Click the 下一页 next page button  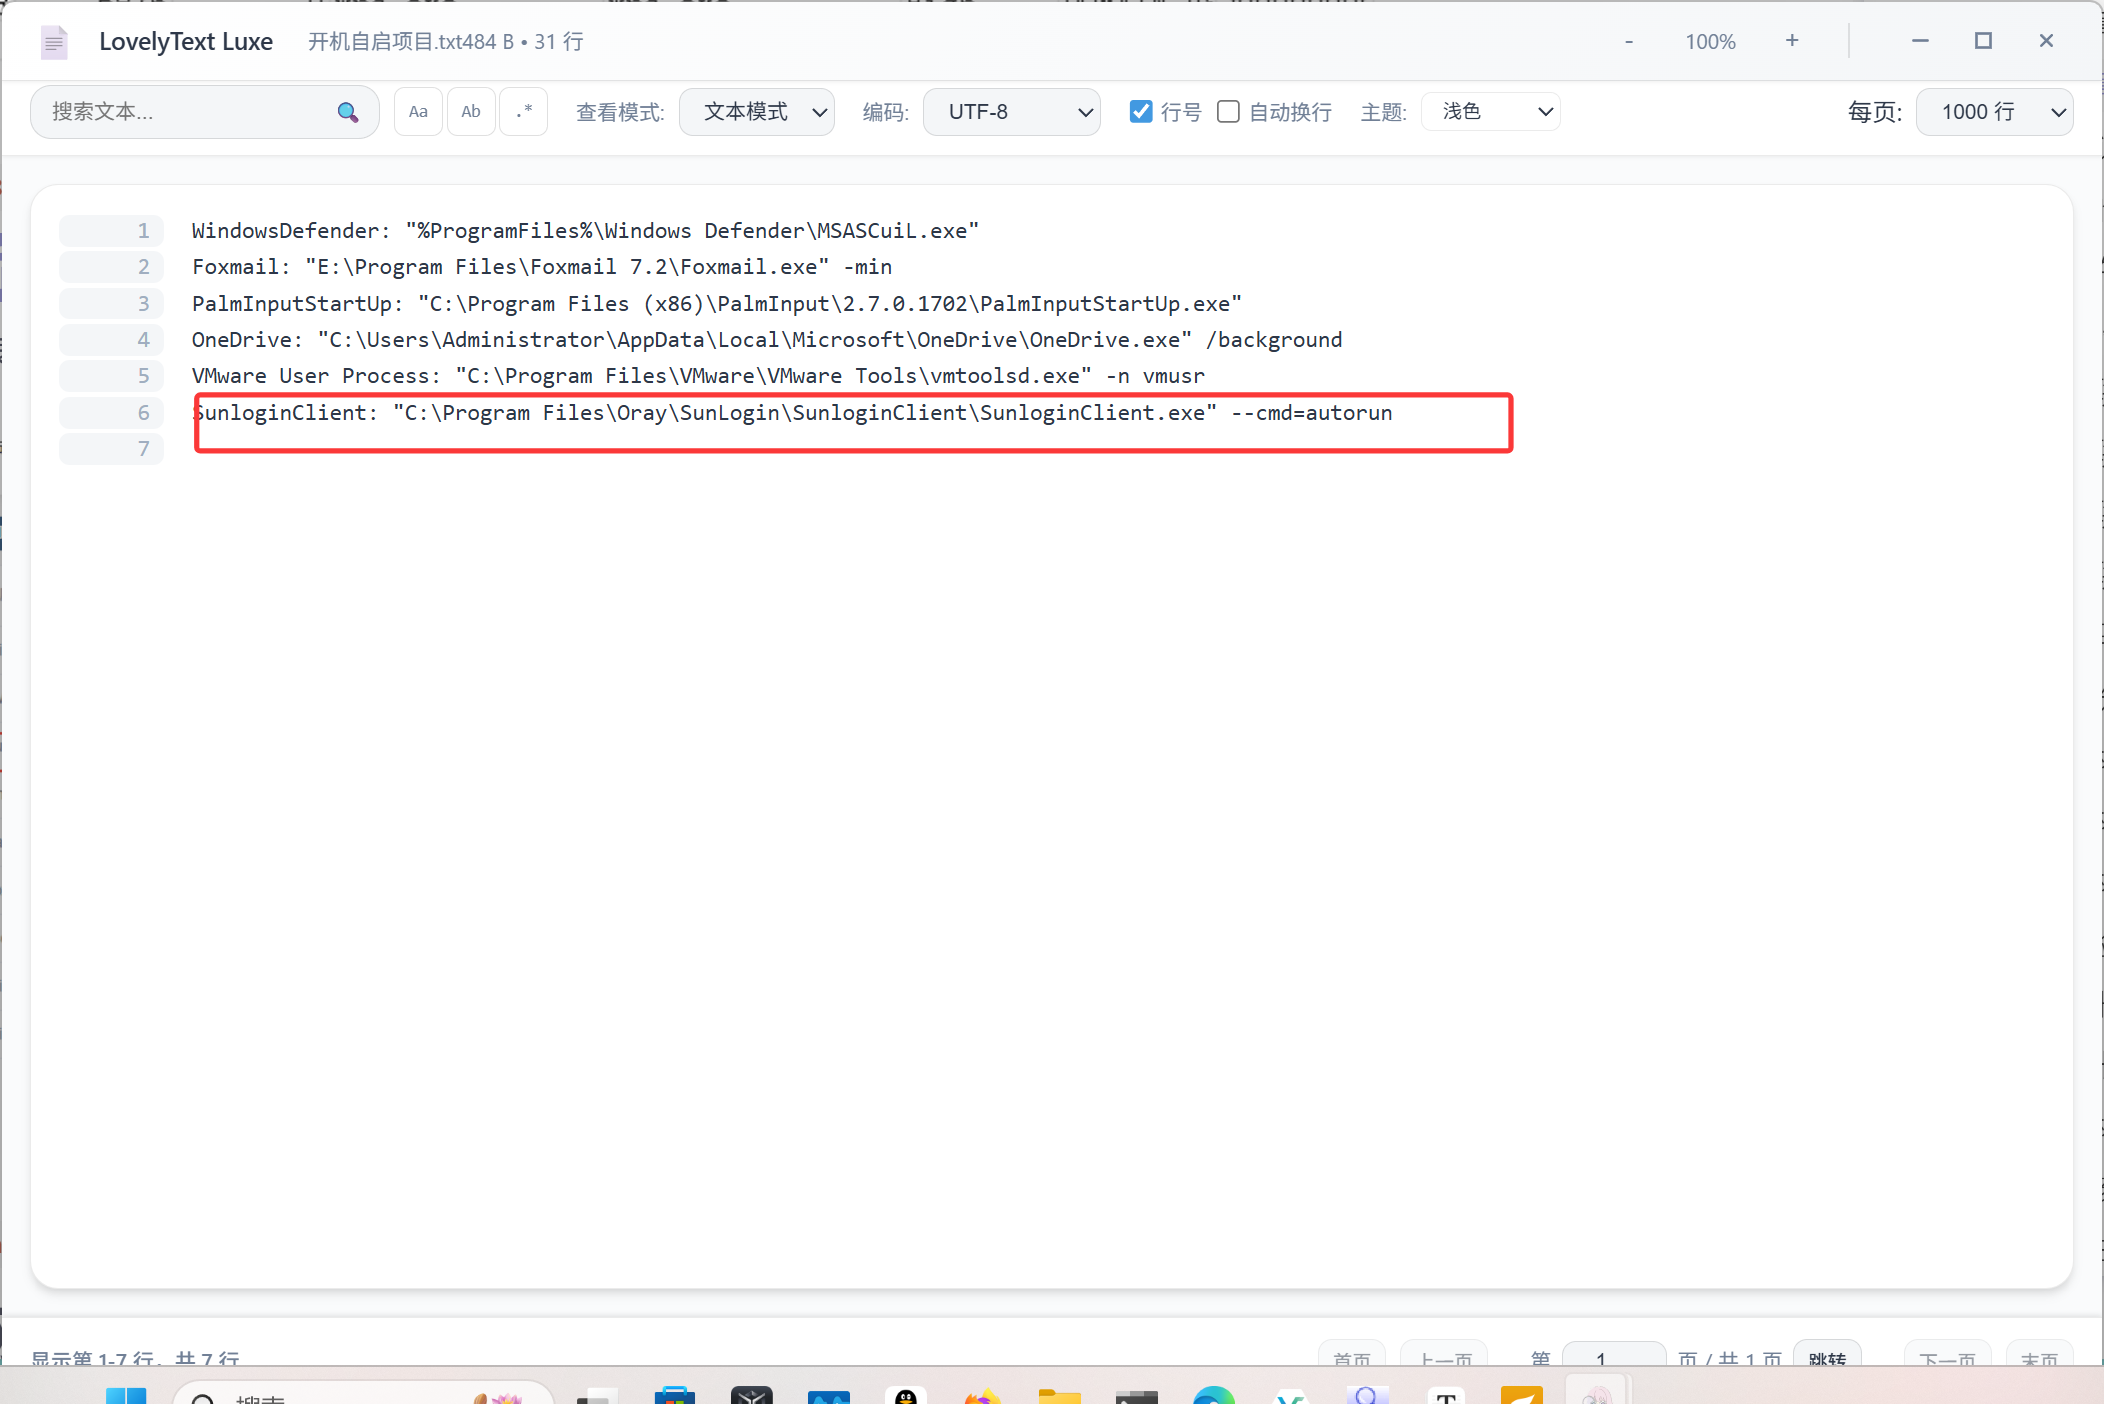[x=1947, y=1357]
